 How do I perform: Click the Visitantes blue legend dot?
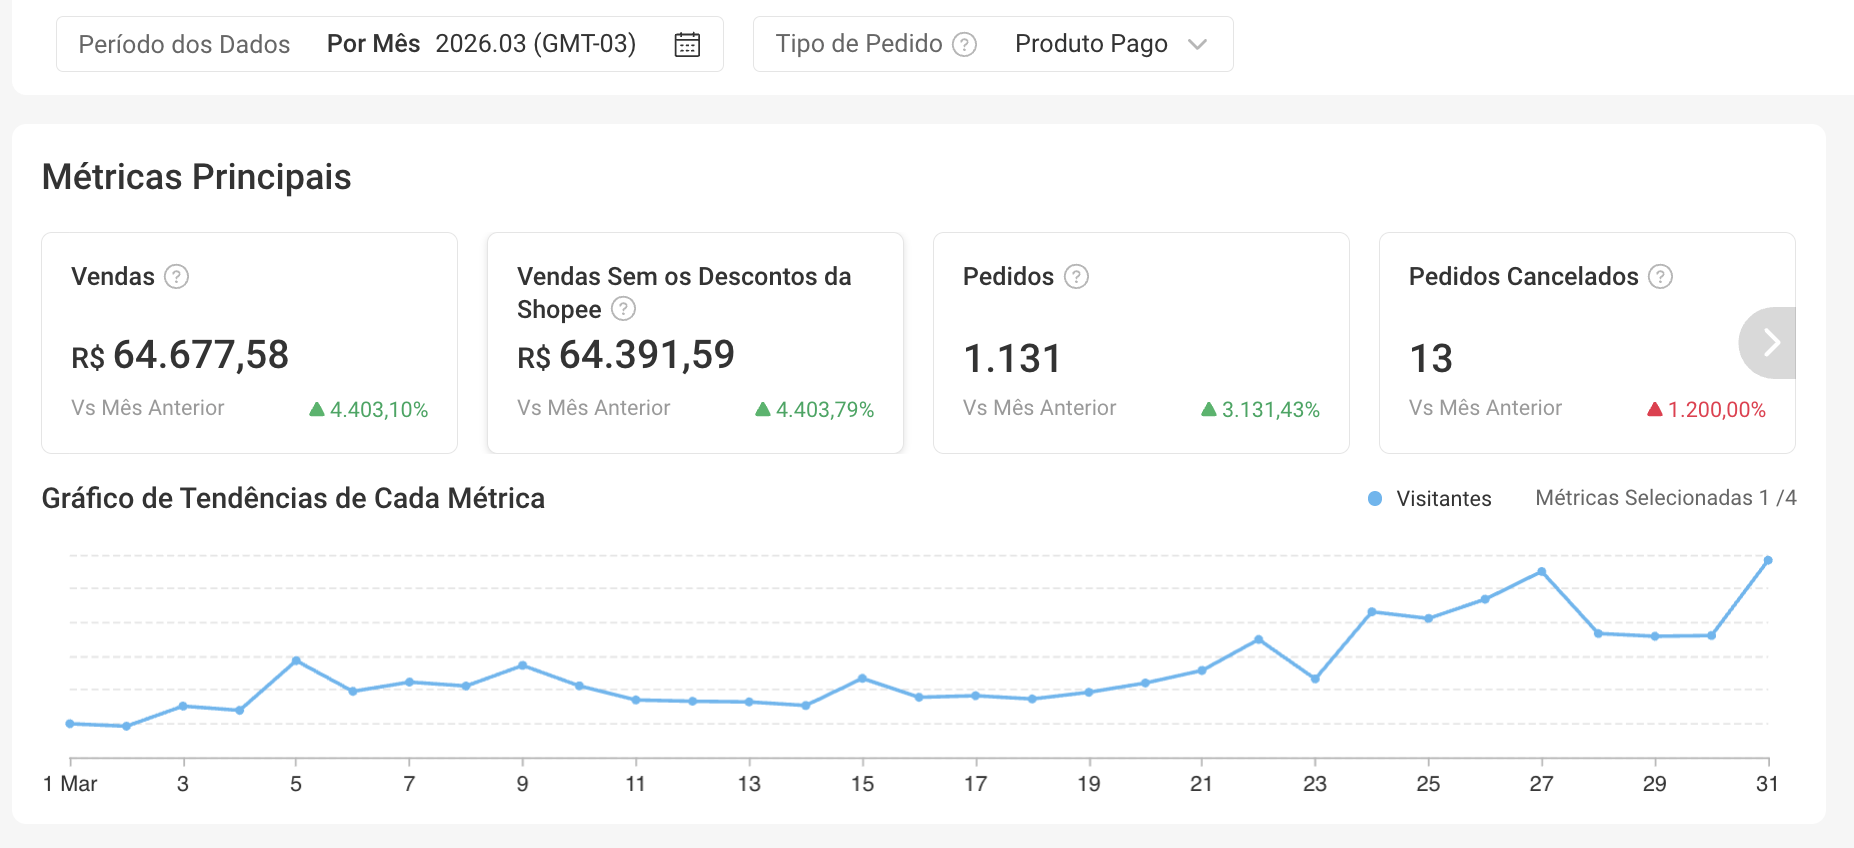pos(1375,498)
